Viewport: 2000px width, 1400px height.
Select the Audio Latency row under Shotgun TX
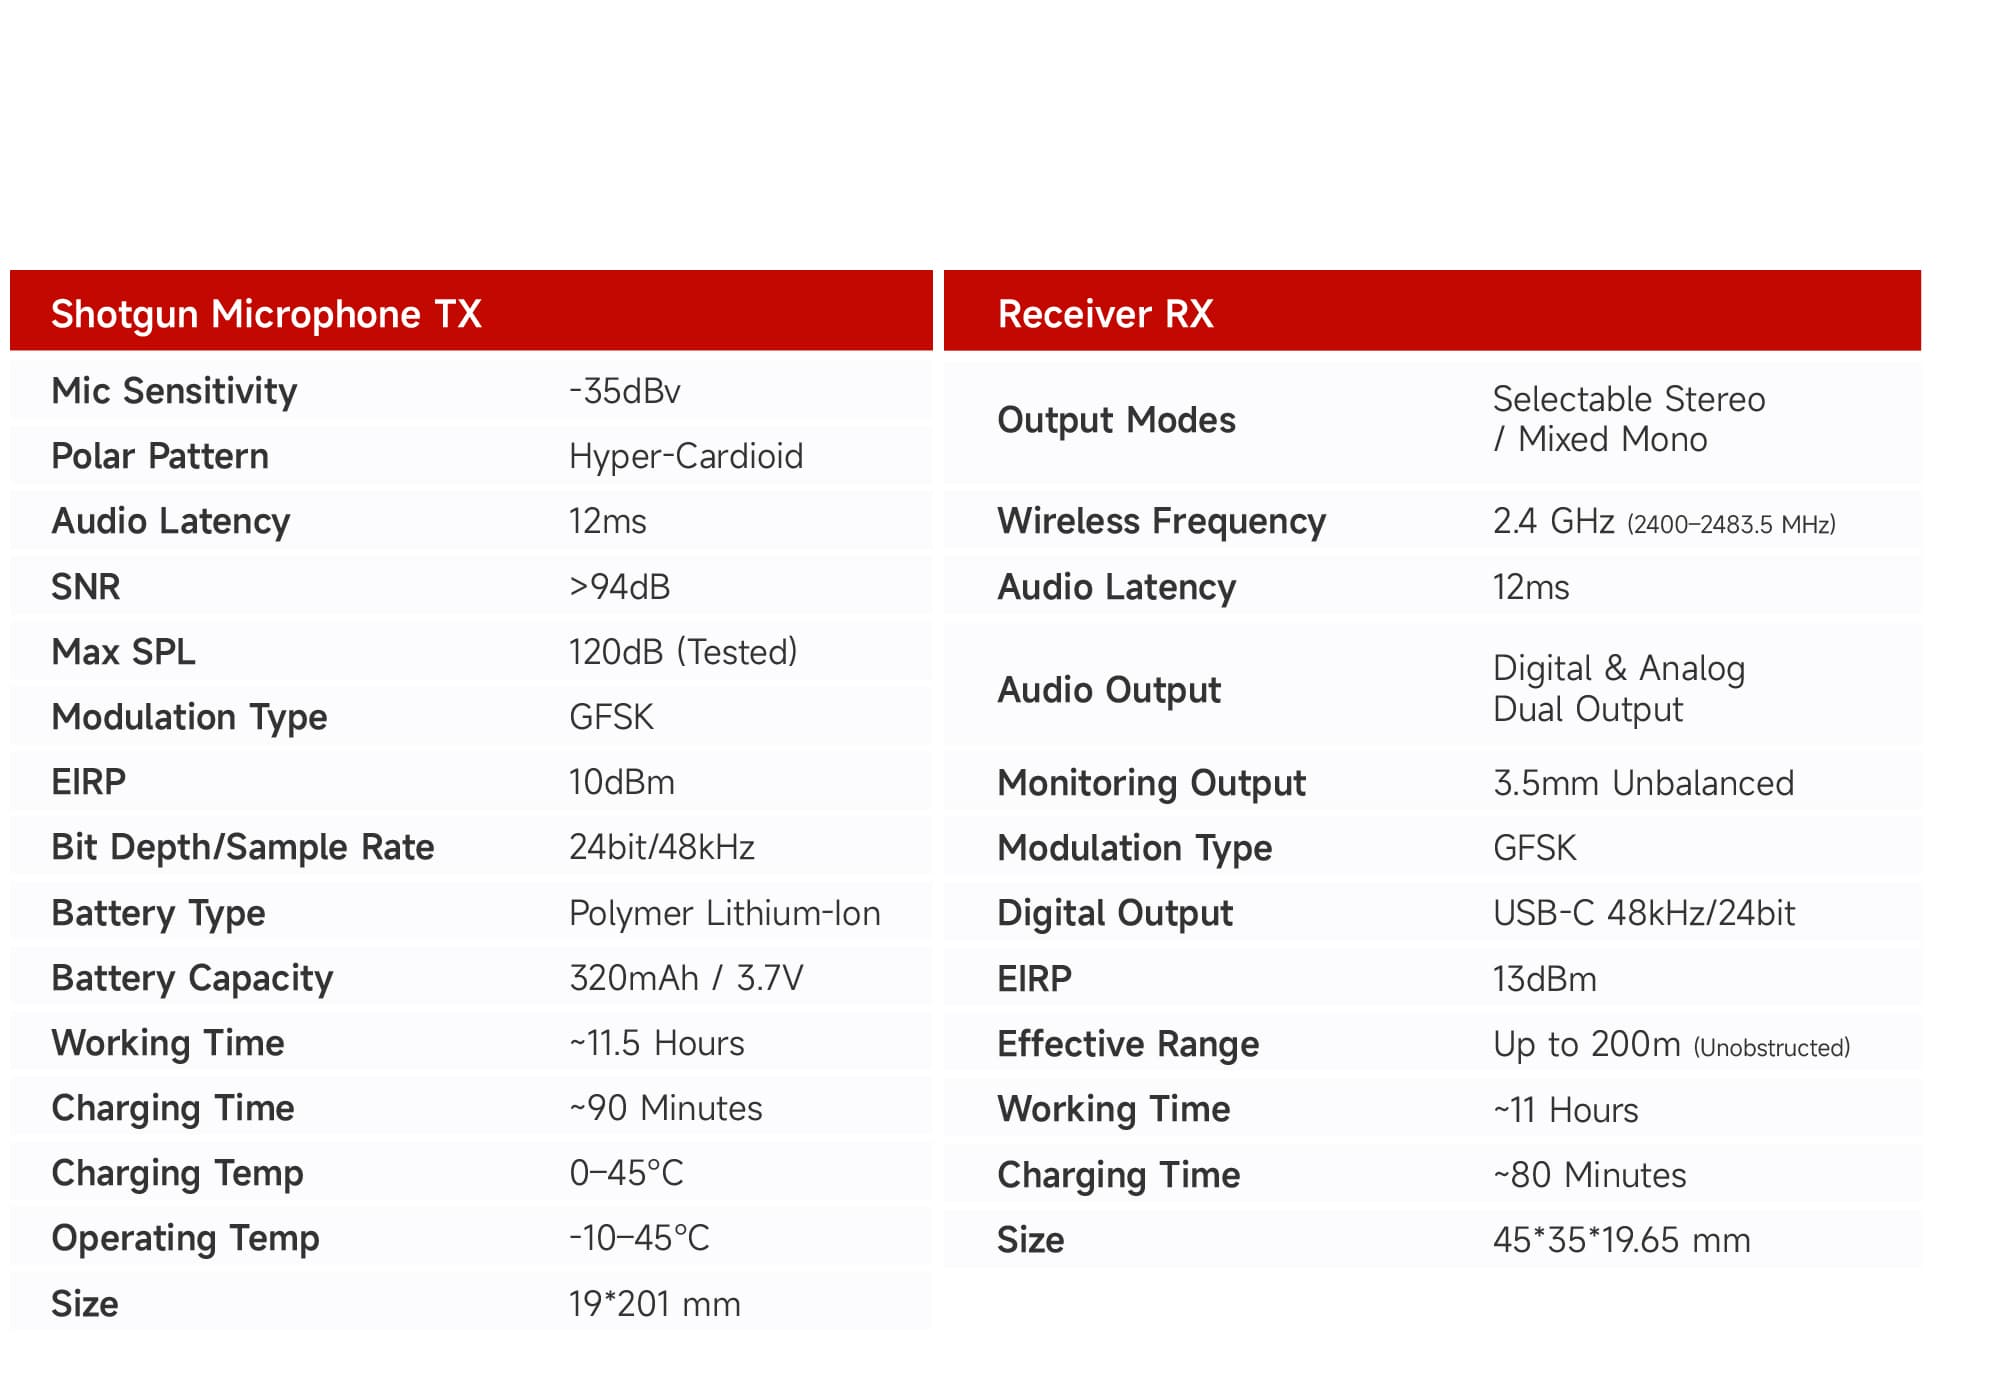(170, 521)
